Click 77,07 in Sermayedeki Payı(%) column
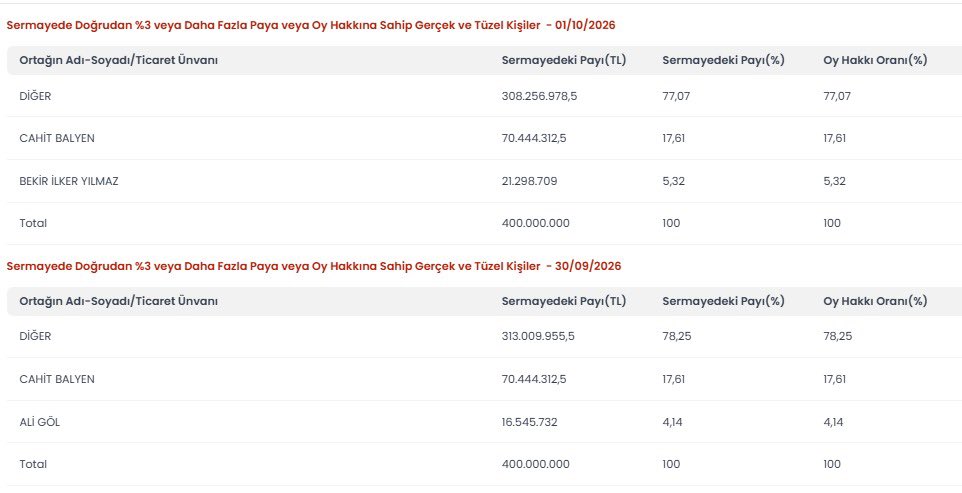This screenshot has height=493, width=962. (676, 96)
